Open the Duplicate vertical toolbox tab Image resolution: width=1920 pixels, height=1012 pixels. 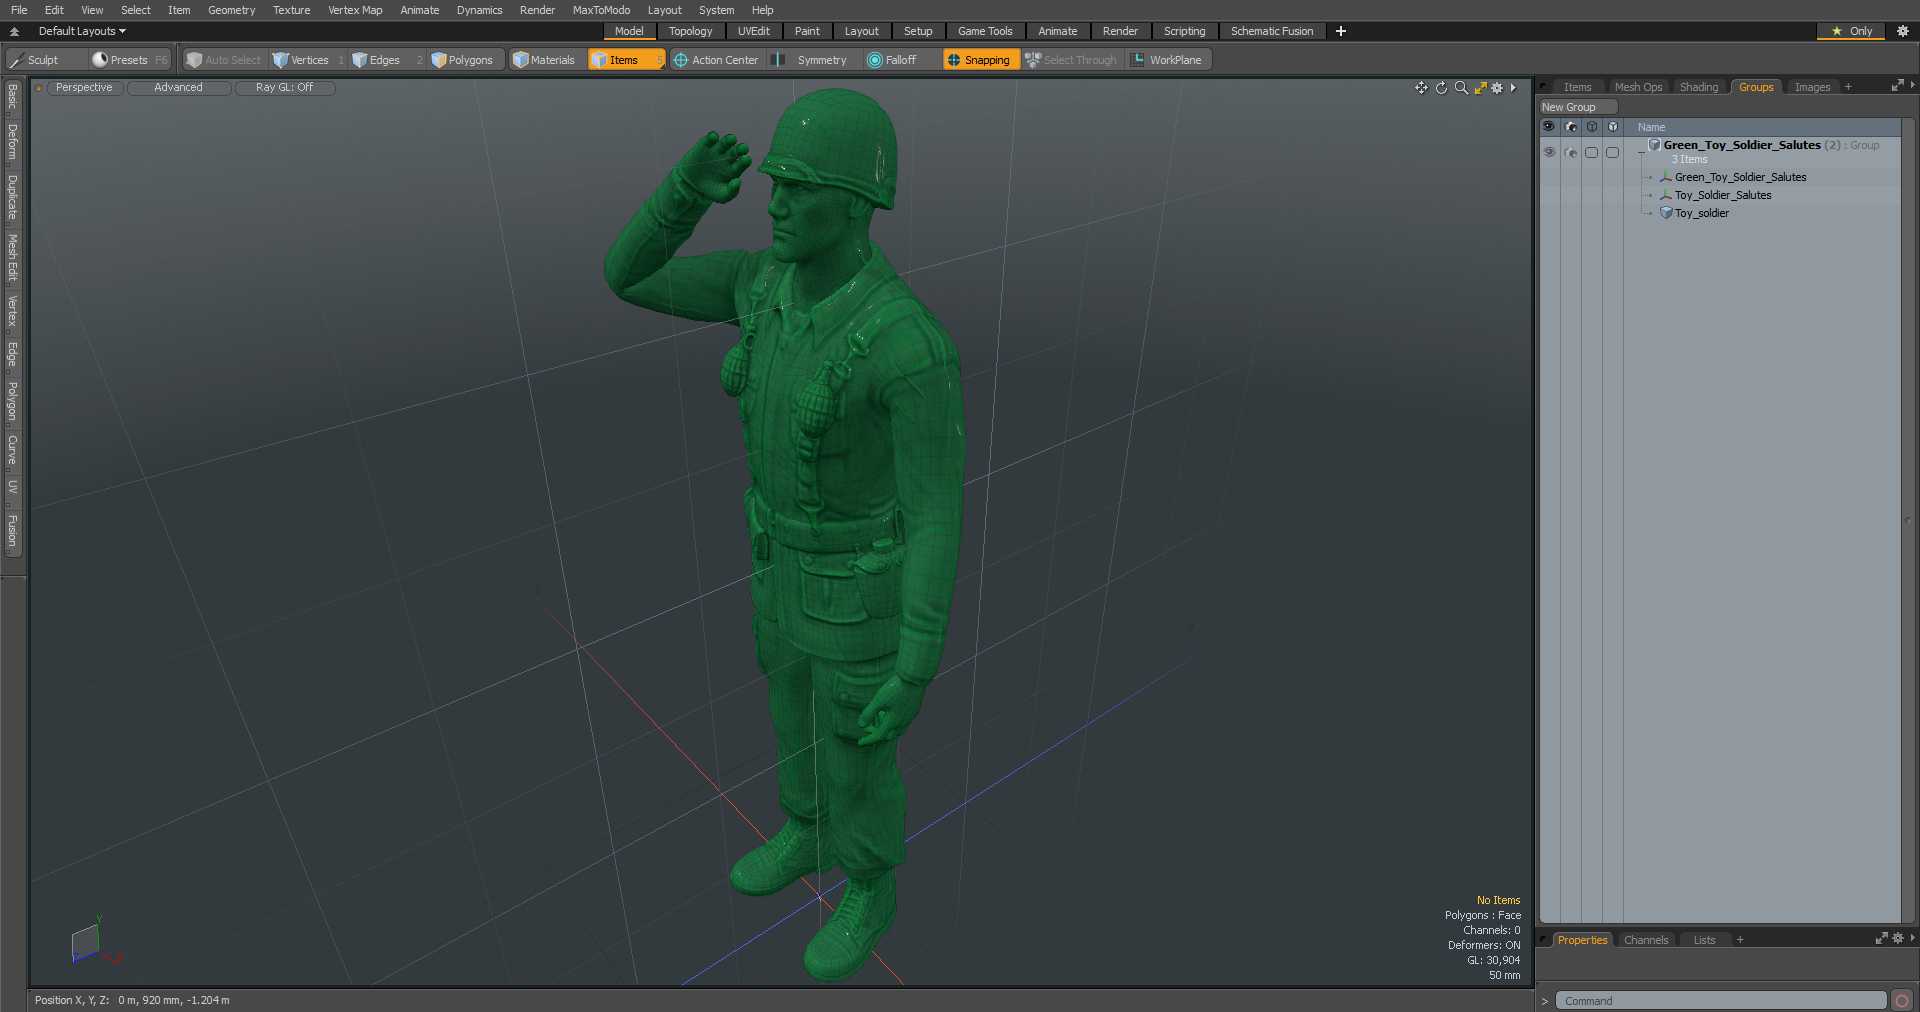12,197
